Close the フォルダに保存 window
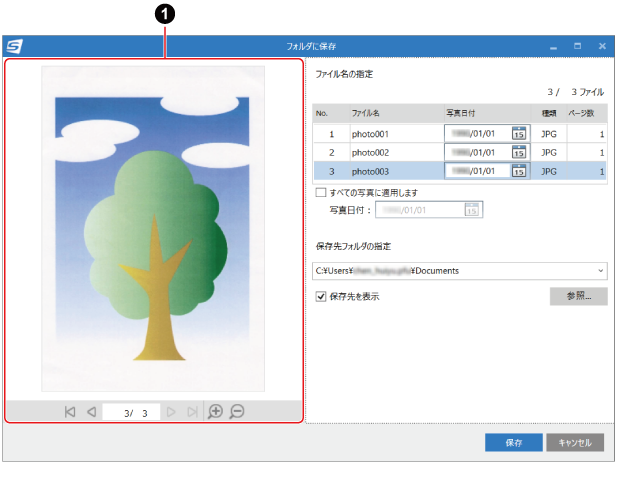 coord(602,46)
